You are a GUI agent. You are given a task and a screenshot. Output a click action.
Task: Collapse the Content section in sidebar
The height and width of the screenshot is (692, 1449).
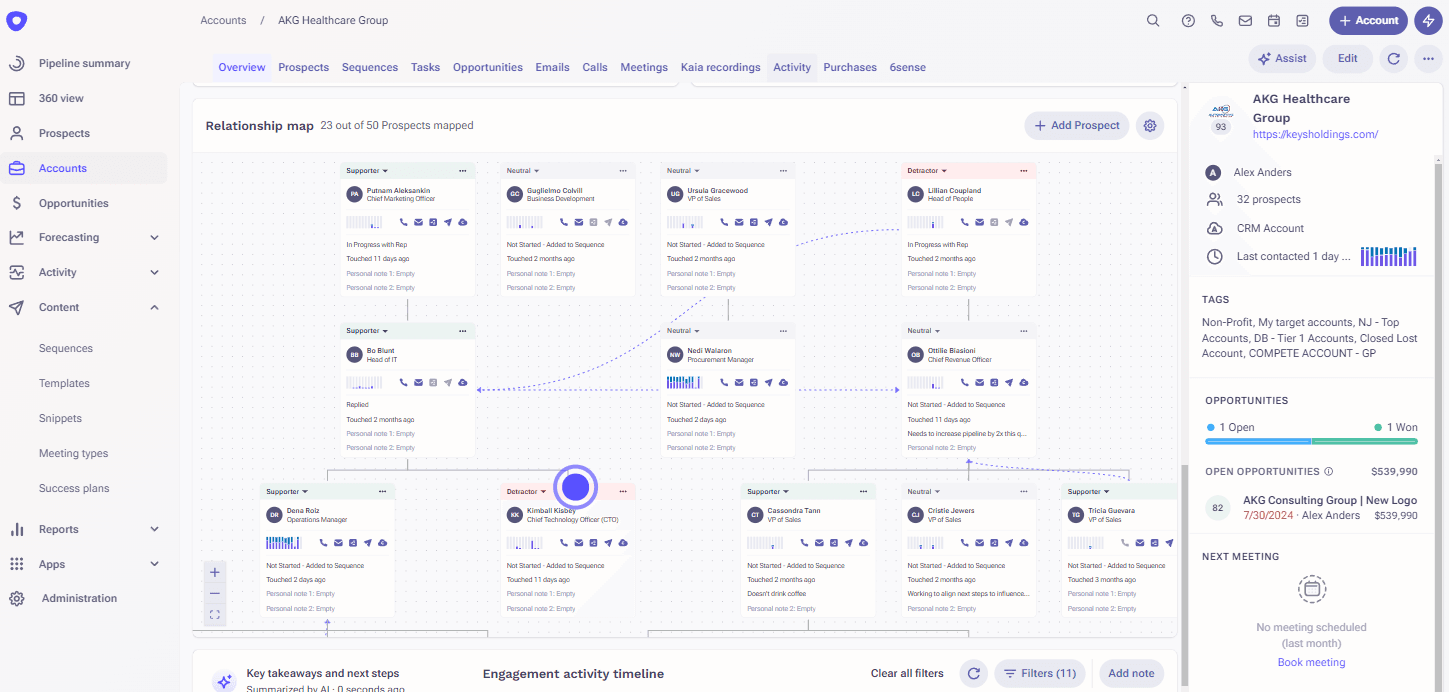coord(154,307)
